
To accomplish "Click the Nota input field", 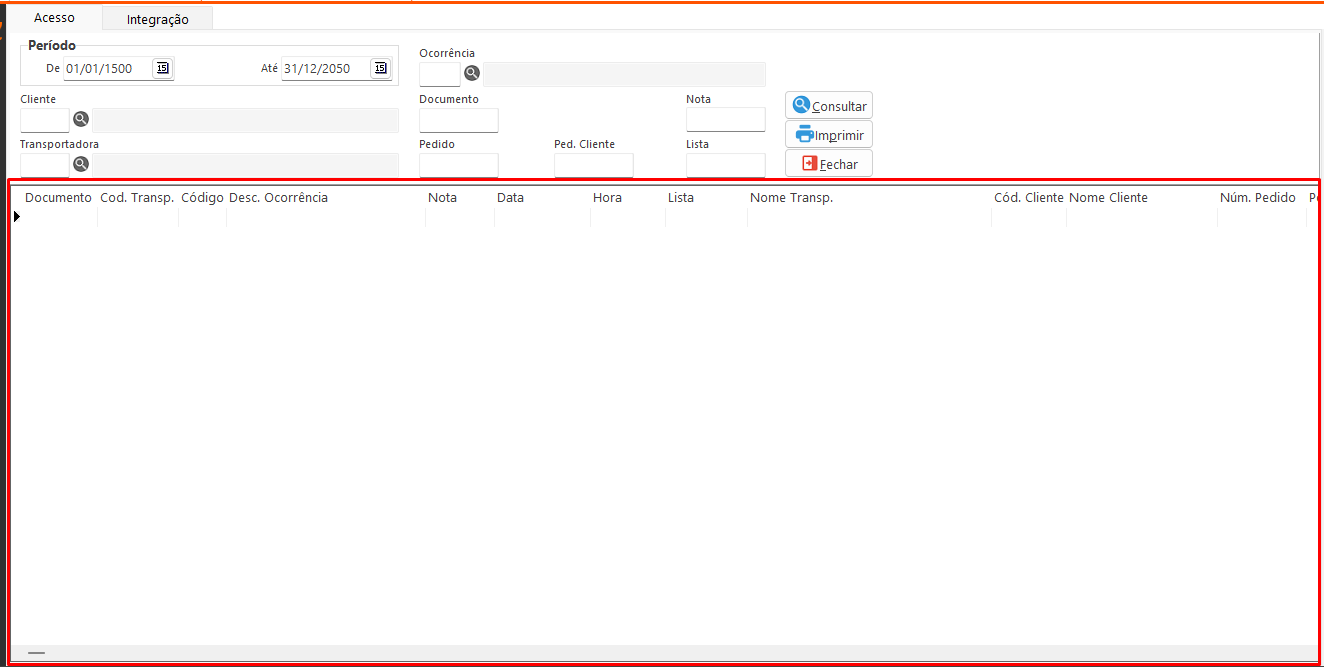I will point(725,119).
